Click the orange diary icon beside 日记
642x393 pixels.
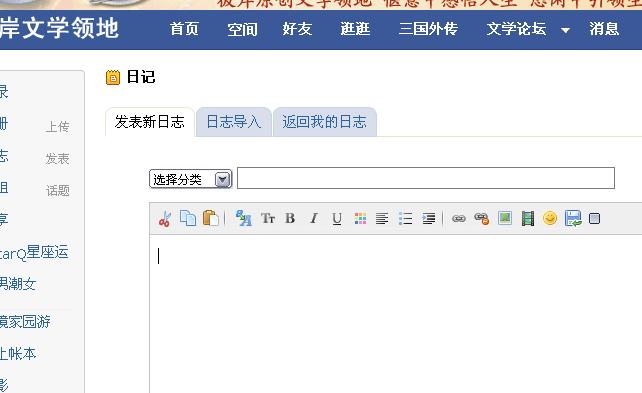(113, 77)
